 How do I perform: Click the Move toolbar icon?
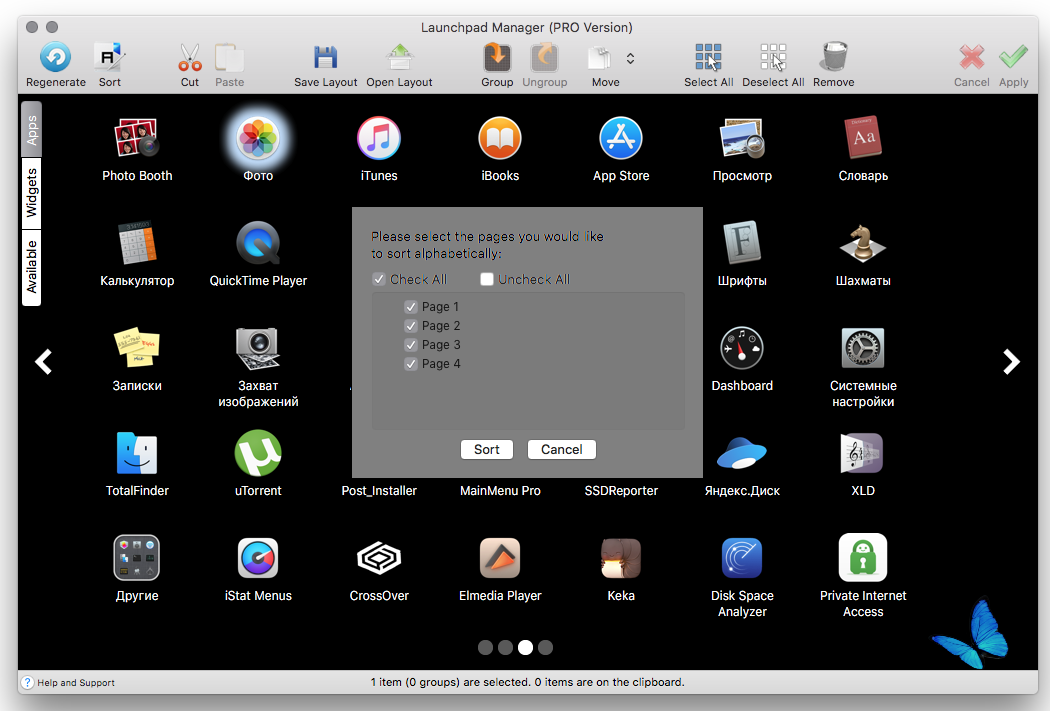(600, 58)
